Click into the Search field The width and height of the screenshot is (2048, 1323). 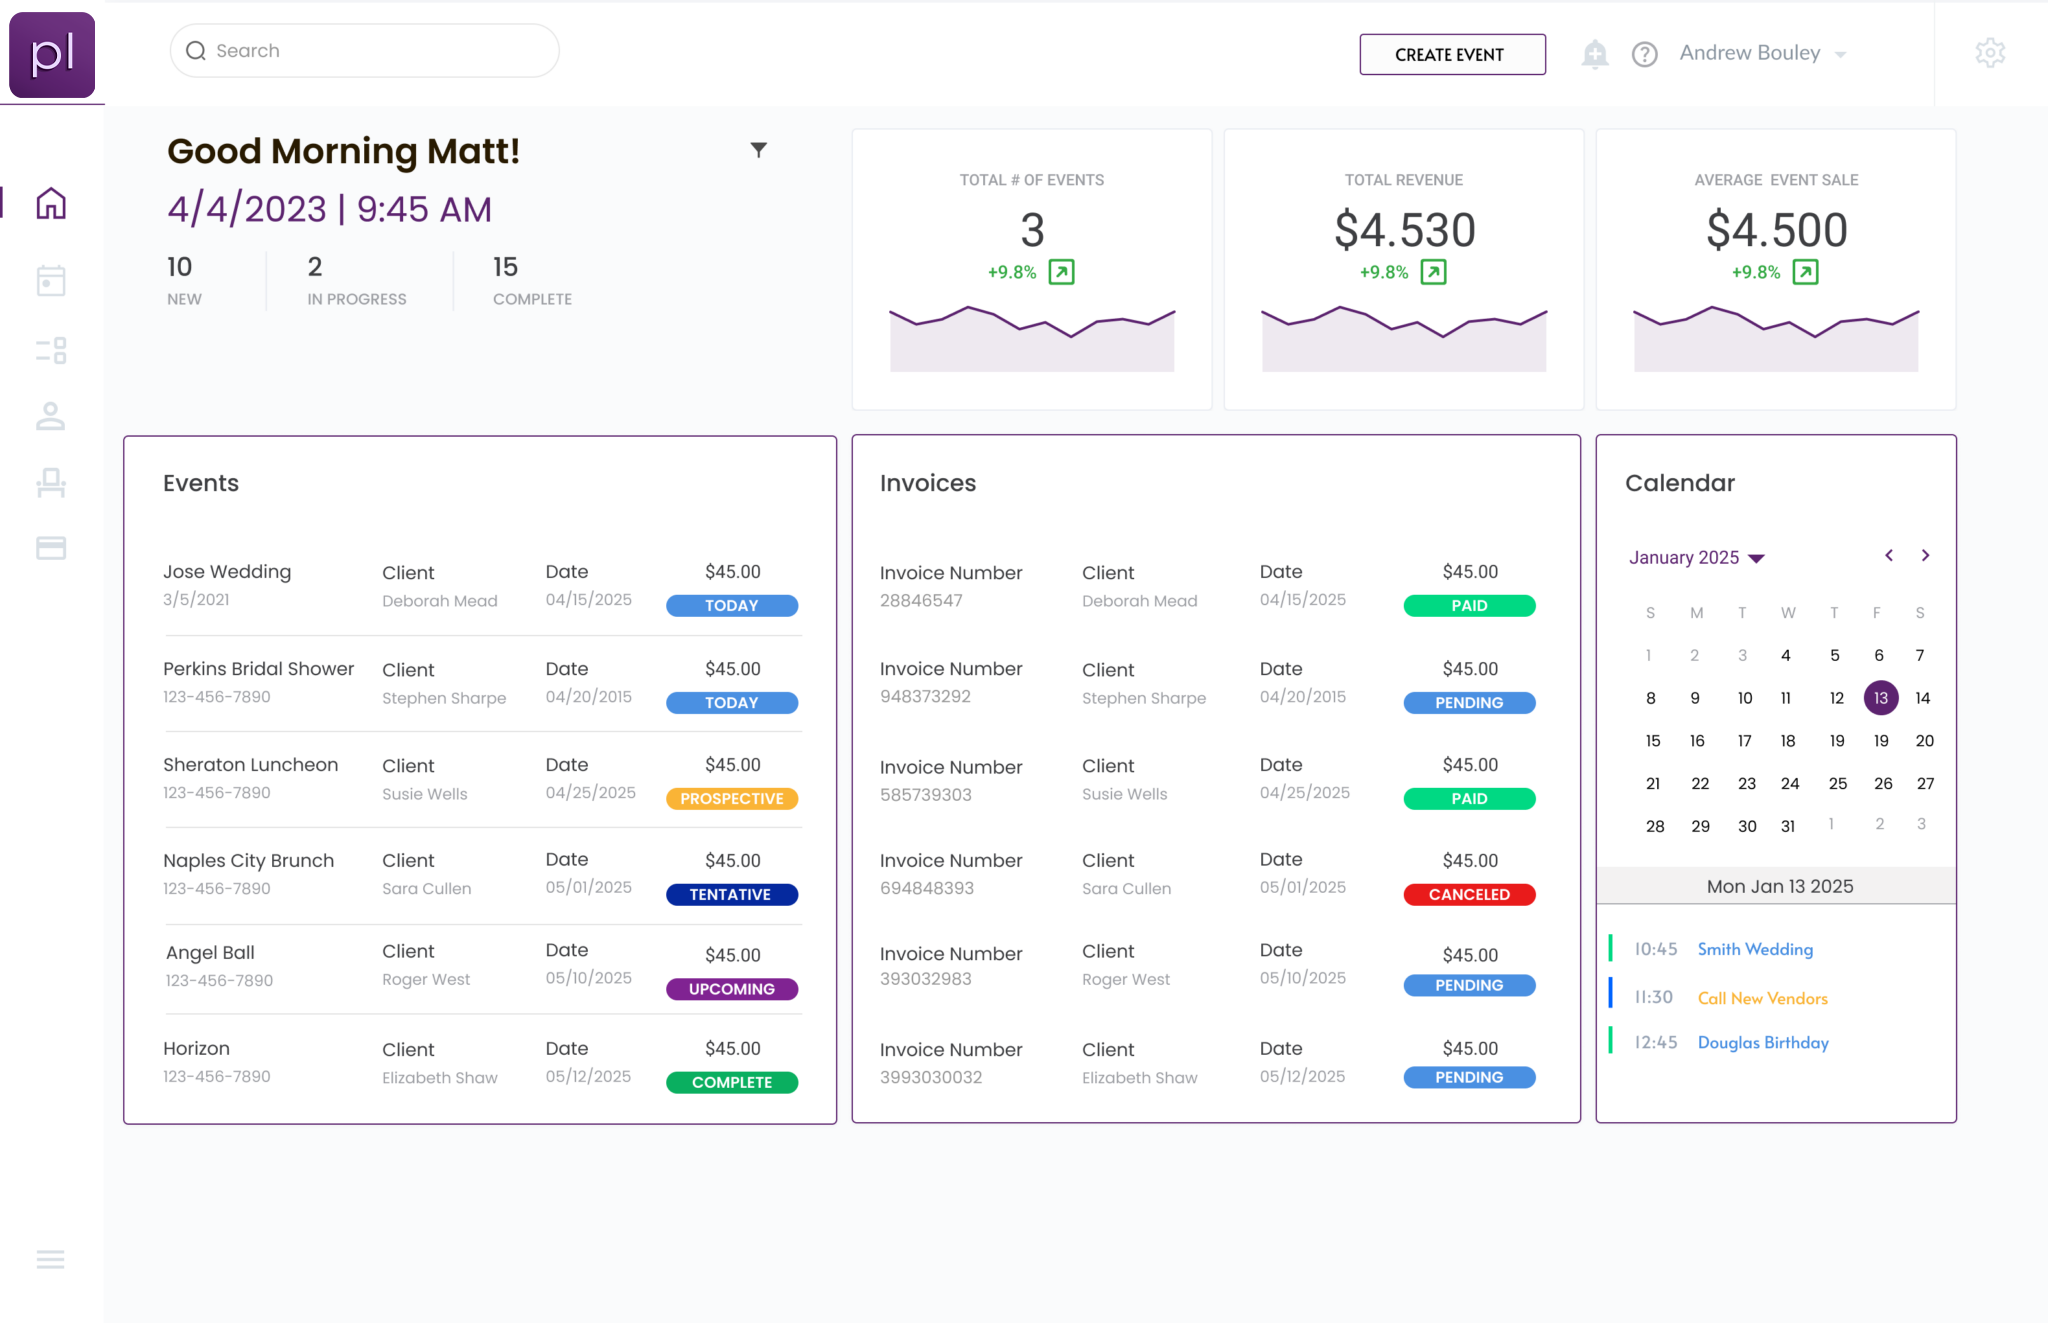(364, 51)
